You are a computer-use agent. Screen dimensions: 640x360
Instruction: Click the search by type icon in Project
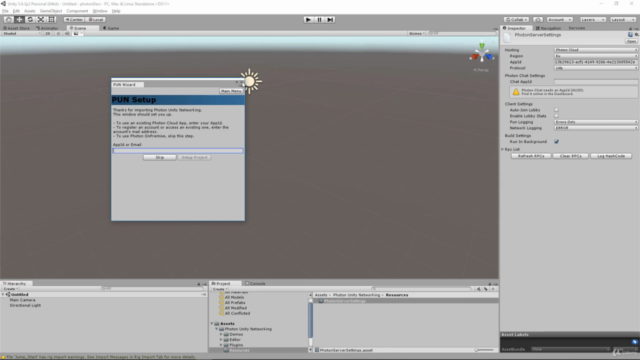click(x=478, y=289)
